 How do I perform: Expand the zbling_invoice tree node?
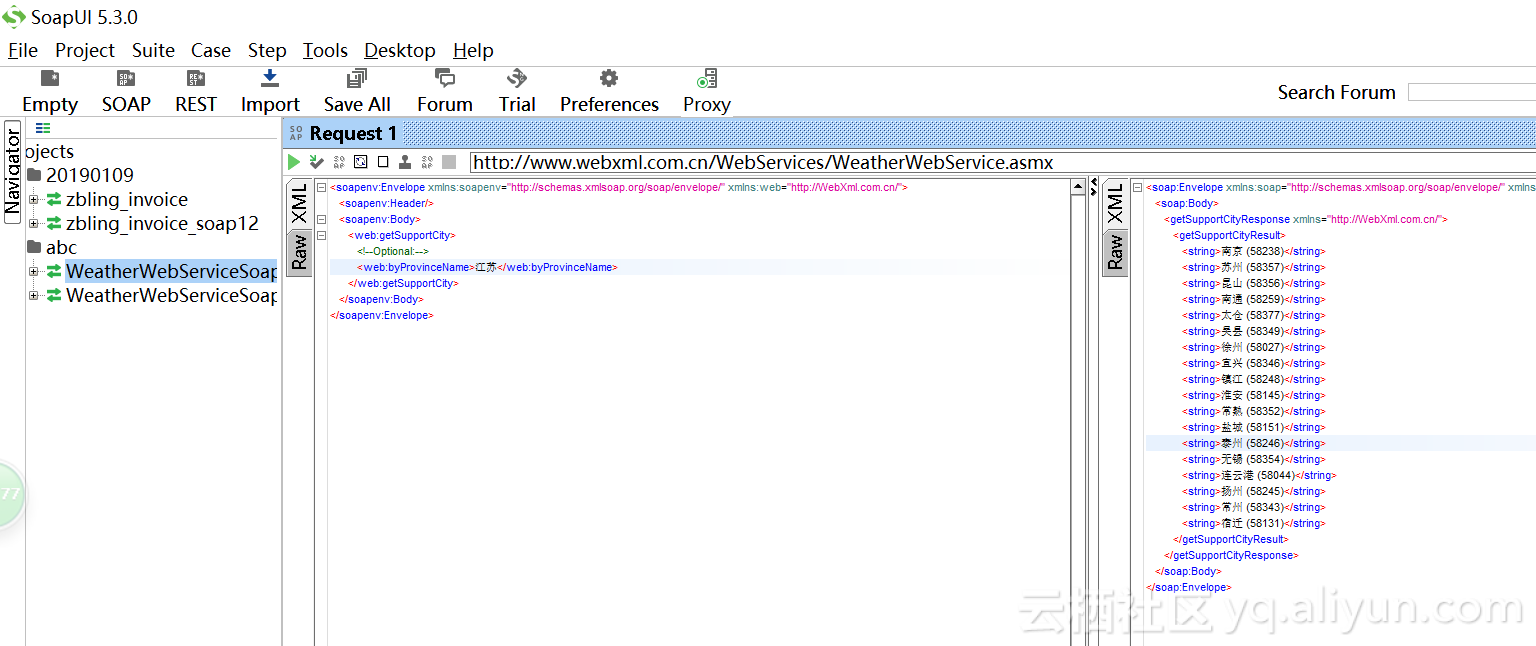[34, 200]
